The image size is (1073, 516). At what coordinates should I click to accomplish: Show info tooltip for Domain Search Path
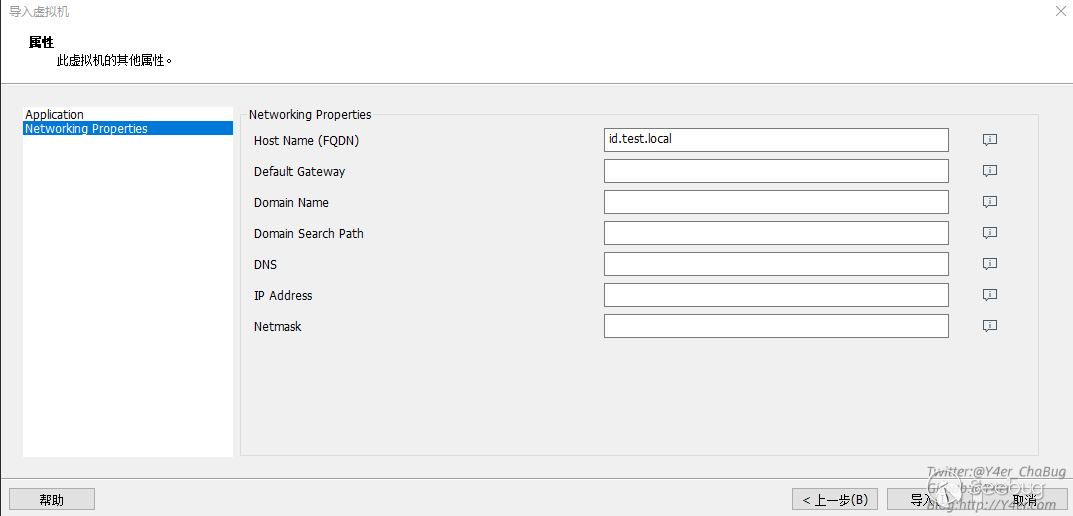point(990,233)
